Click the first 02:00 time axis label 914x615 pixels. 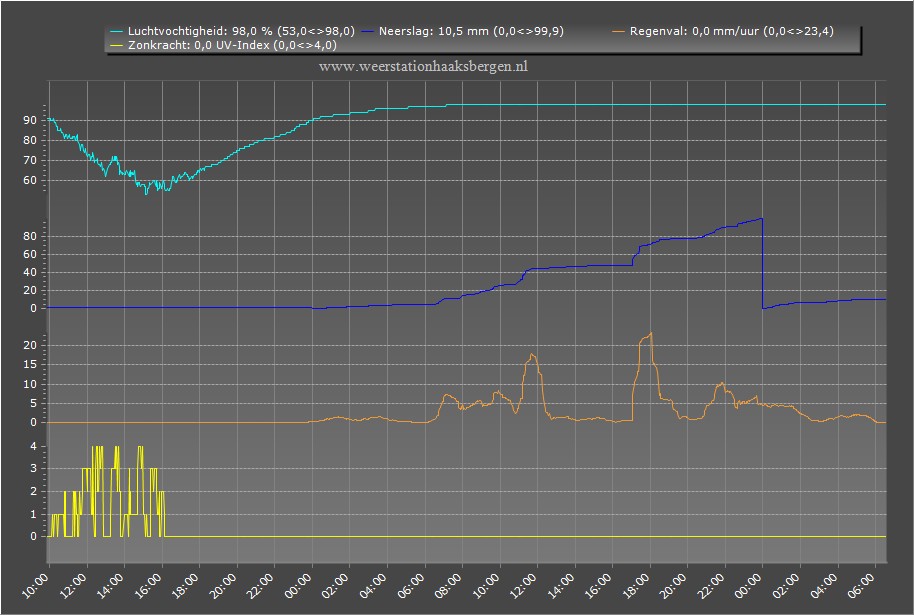point(336,585)
